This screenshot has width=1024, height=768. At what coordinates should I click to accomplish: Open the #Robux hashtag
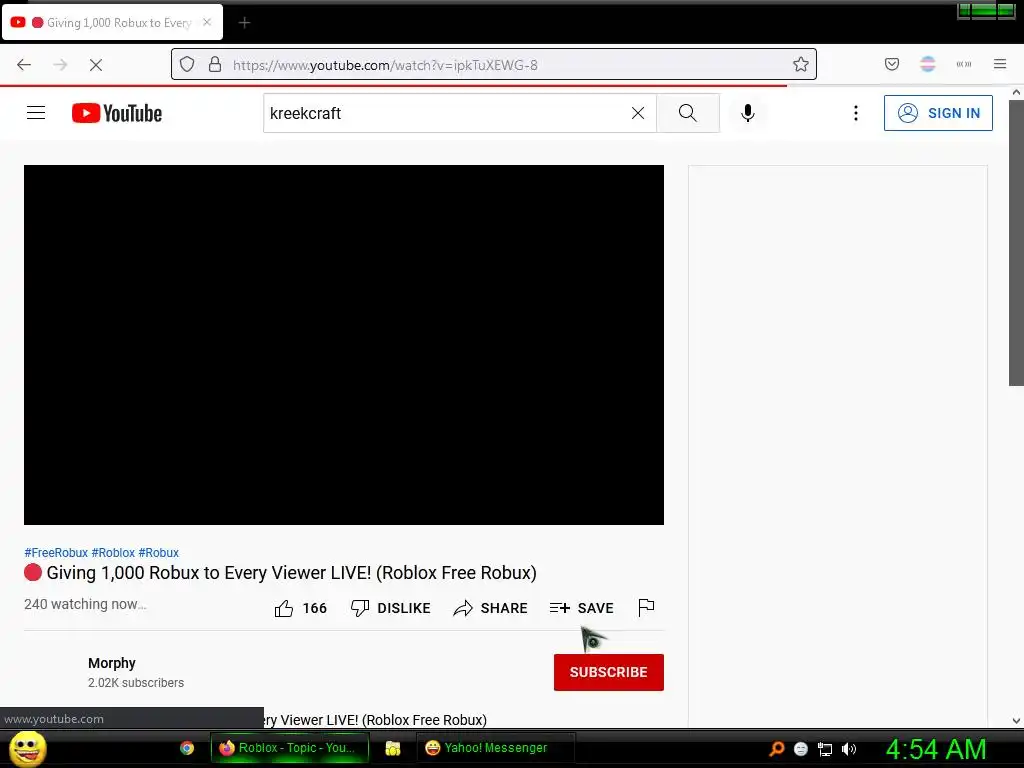tap(159, 552)
